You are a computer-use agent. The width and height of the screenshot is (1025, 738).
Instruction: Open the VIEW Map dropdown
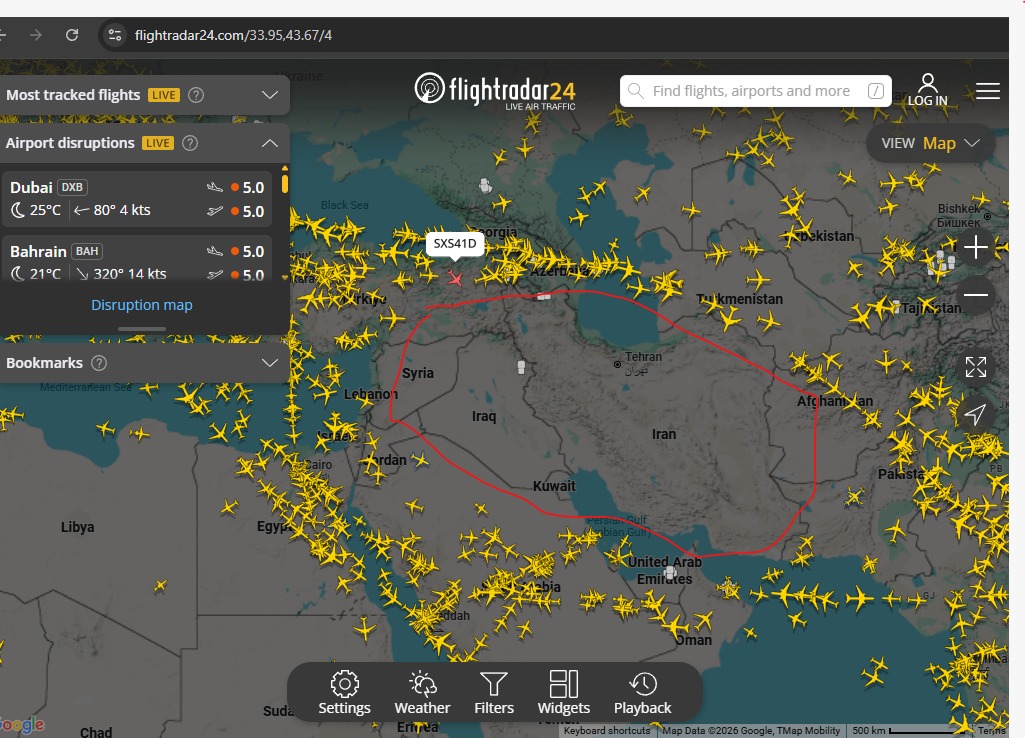[x=930, y=143]
